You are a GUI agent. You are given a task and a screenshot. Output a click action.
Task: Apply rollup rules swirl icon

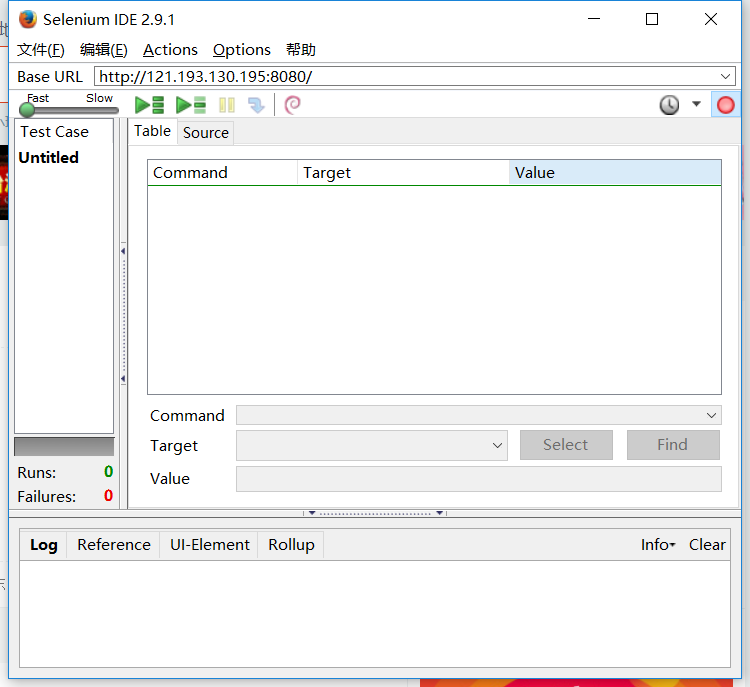click(292, 105)
